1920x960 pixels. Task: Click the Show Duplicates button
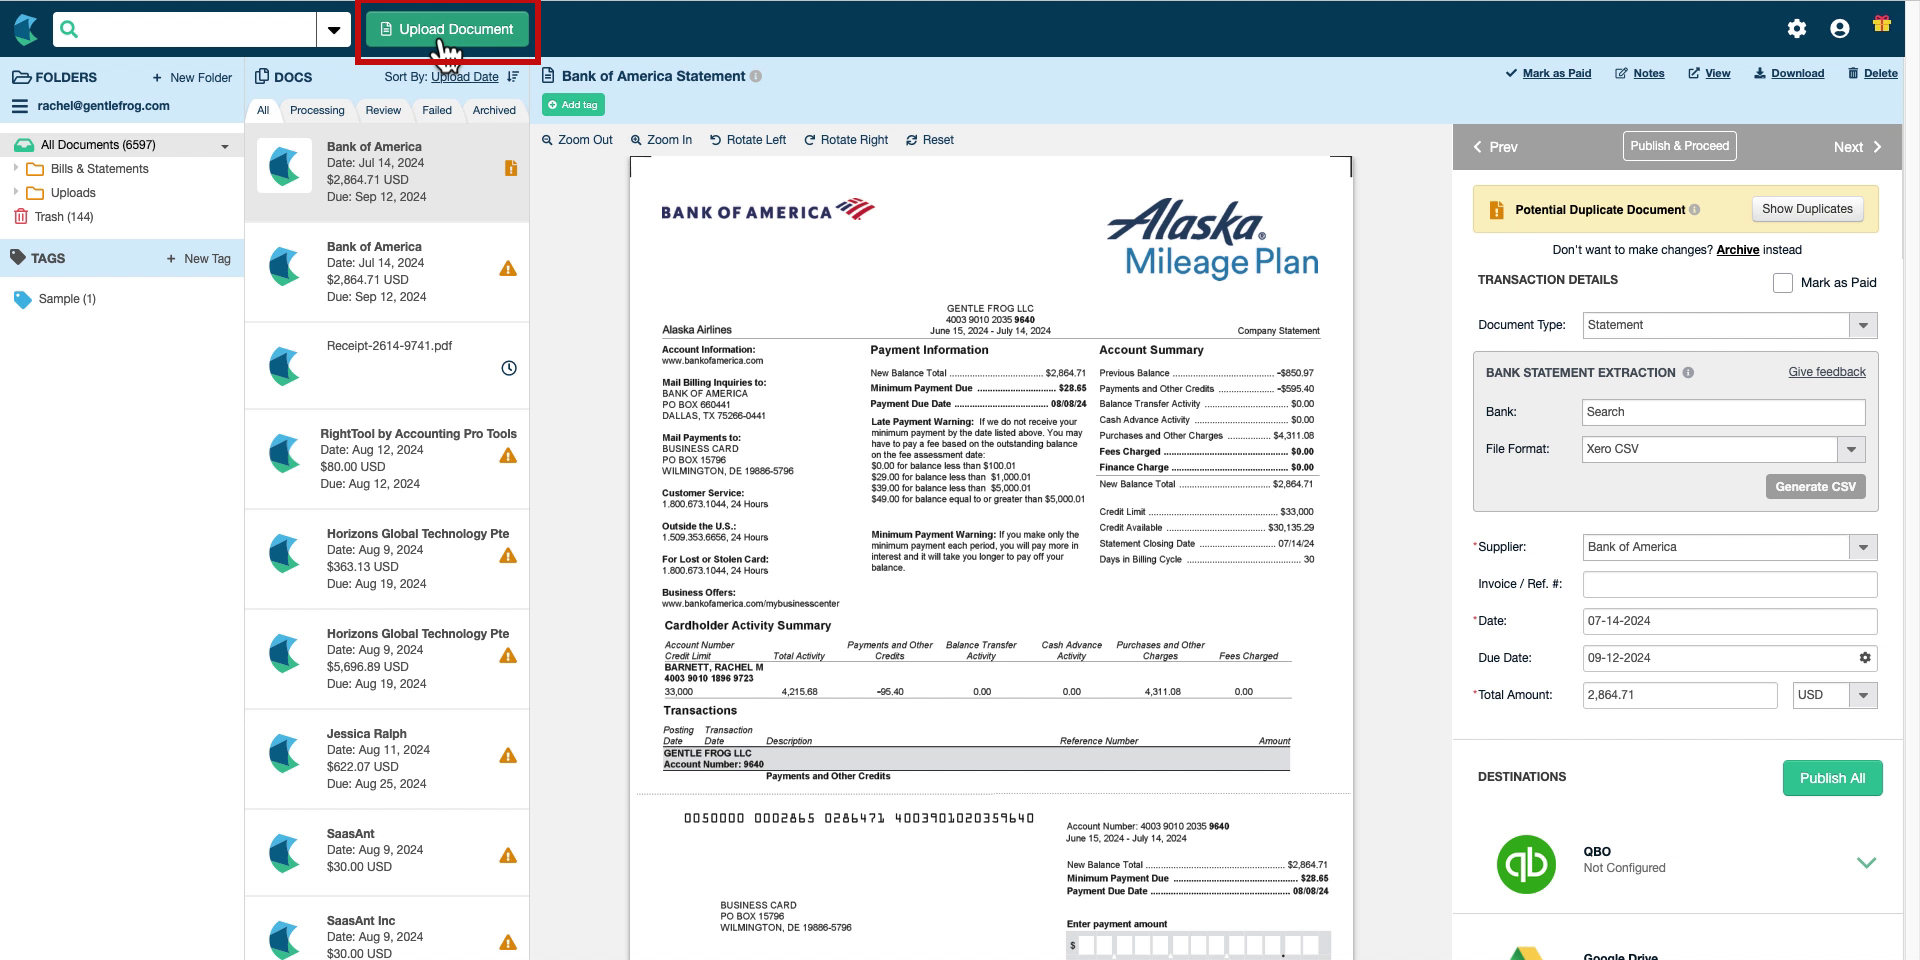(1807, 209)
